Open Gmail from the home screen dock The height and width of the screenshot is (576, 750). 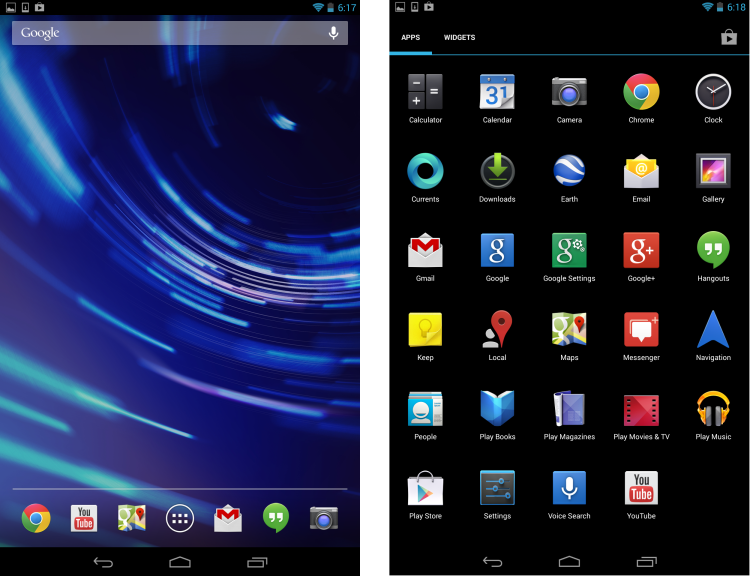click(228, 518)
